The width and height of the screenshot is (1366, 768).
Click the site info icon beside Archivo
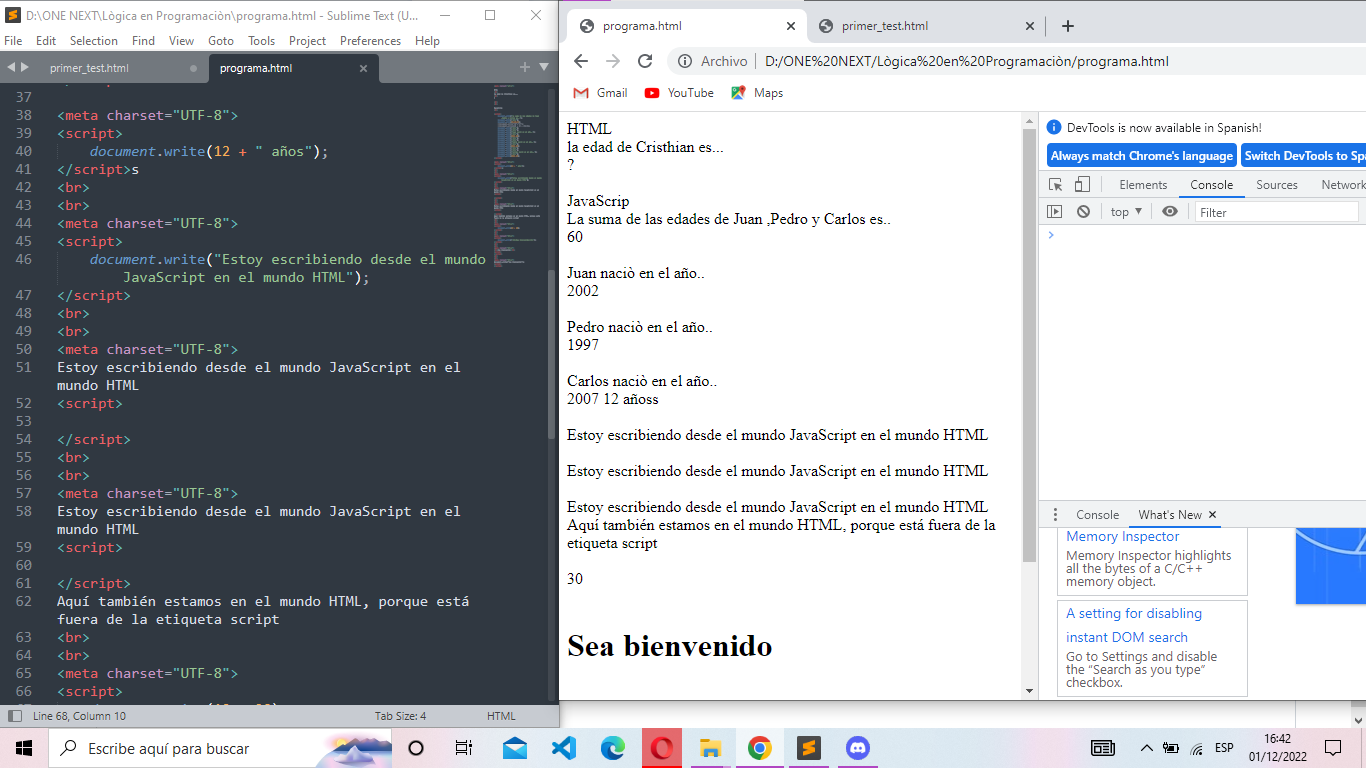coord(685,61)
